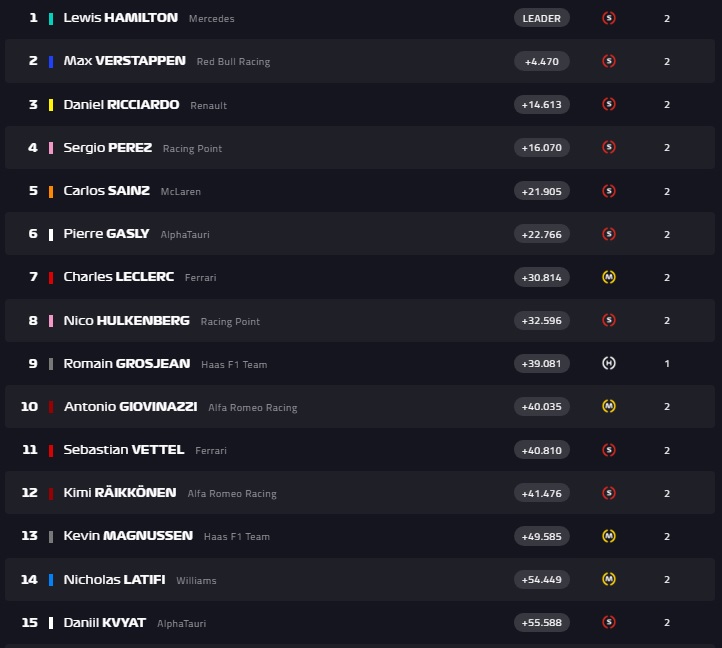Select Sergio Perez driver name
The height and width of the screenshot is (648, 722).
point(107,148)
